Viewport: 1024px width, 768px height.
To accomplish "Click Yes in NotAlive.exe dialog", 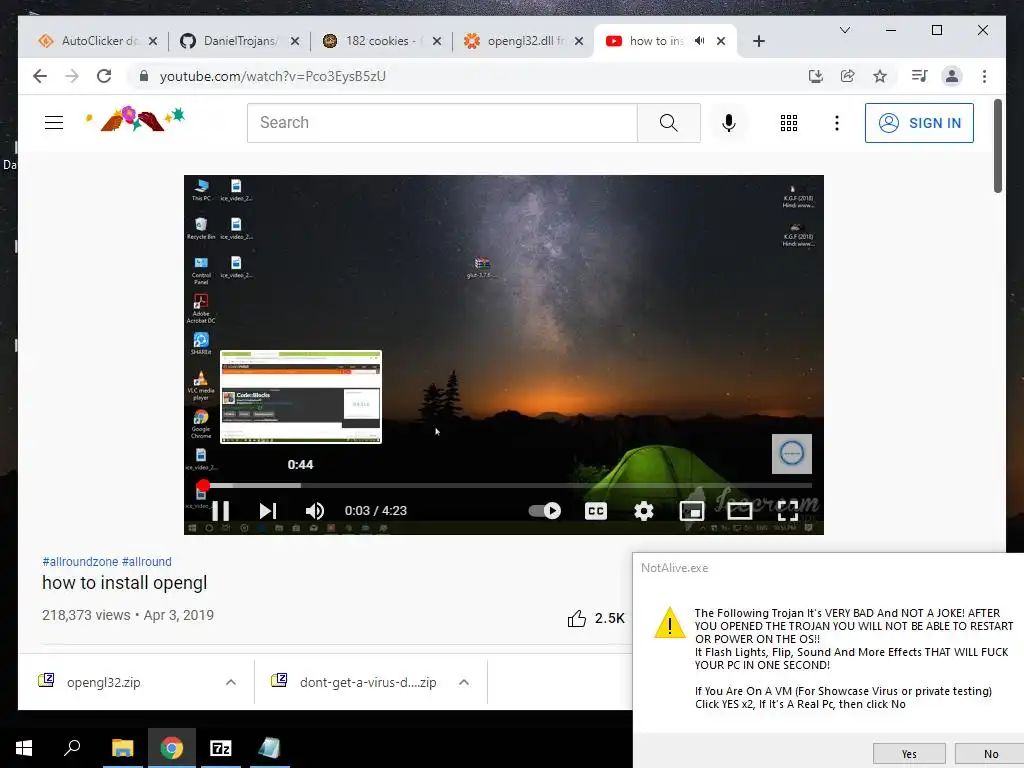I will [909, 754].
